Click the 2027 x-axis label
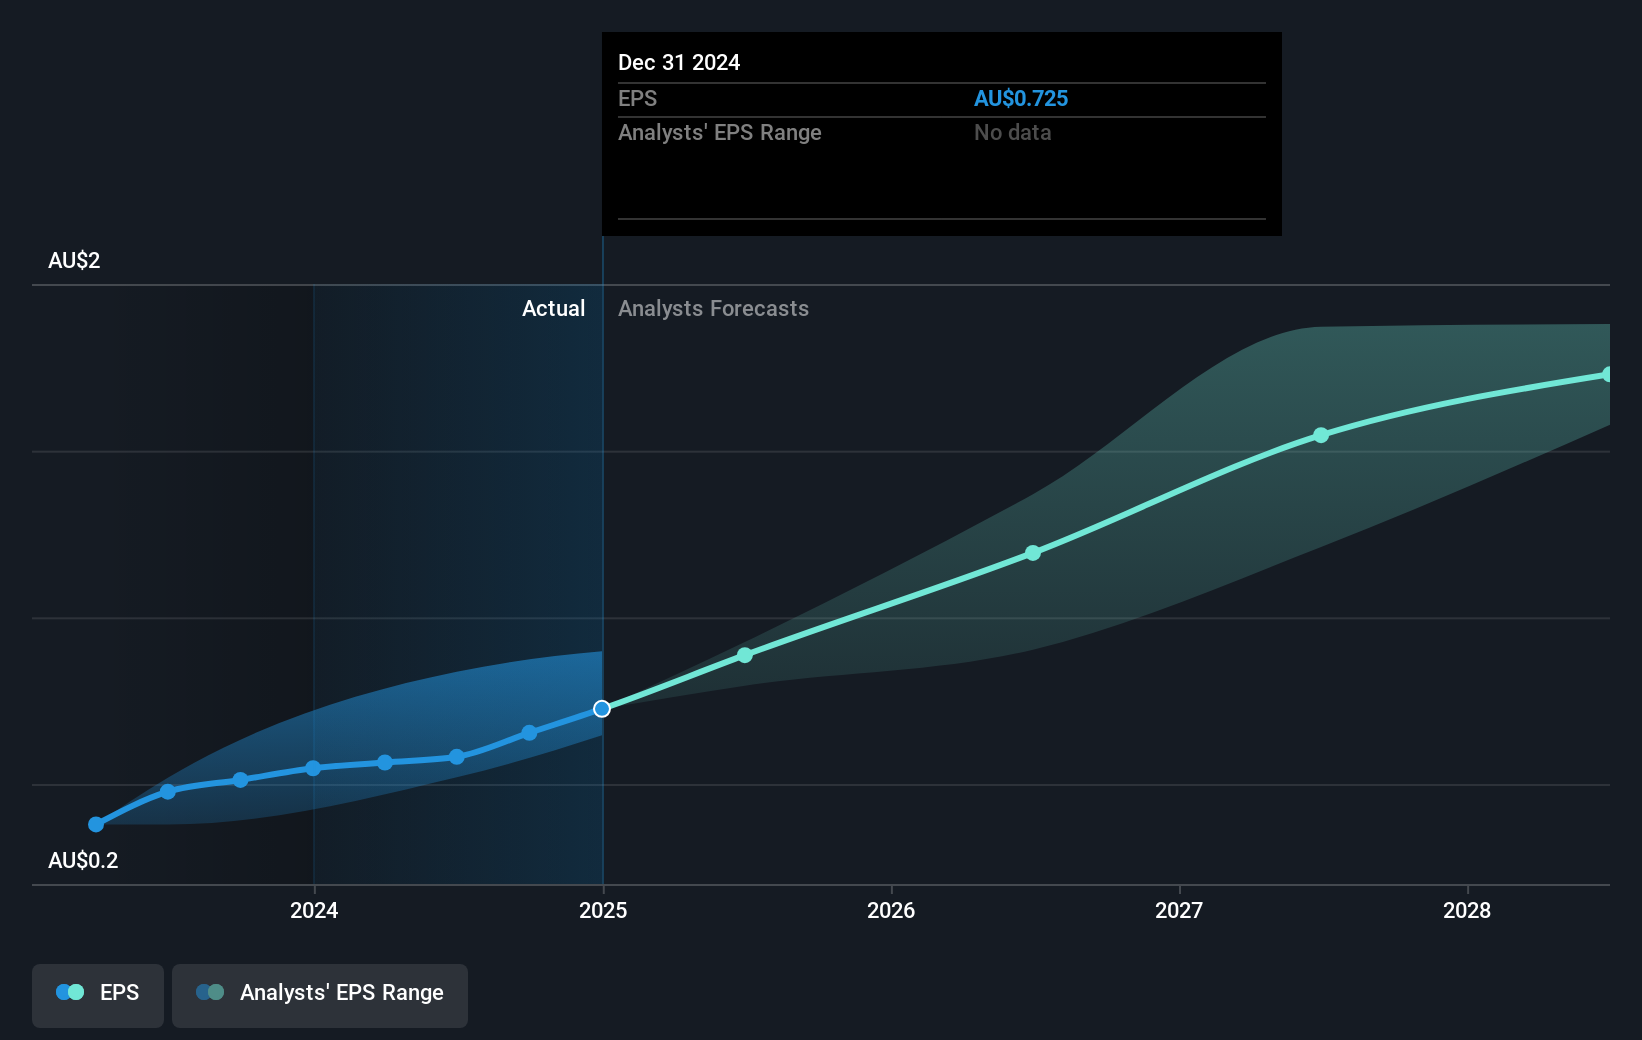The image size is (1642, 1040). tap(1179, 910)
